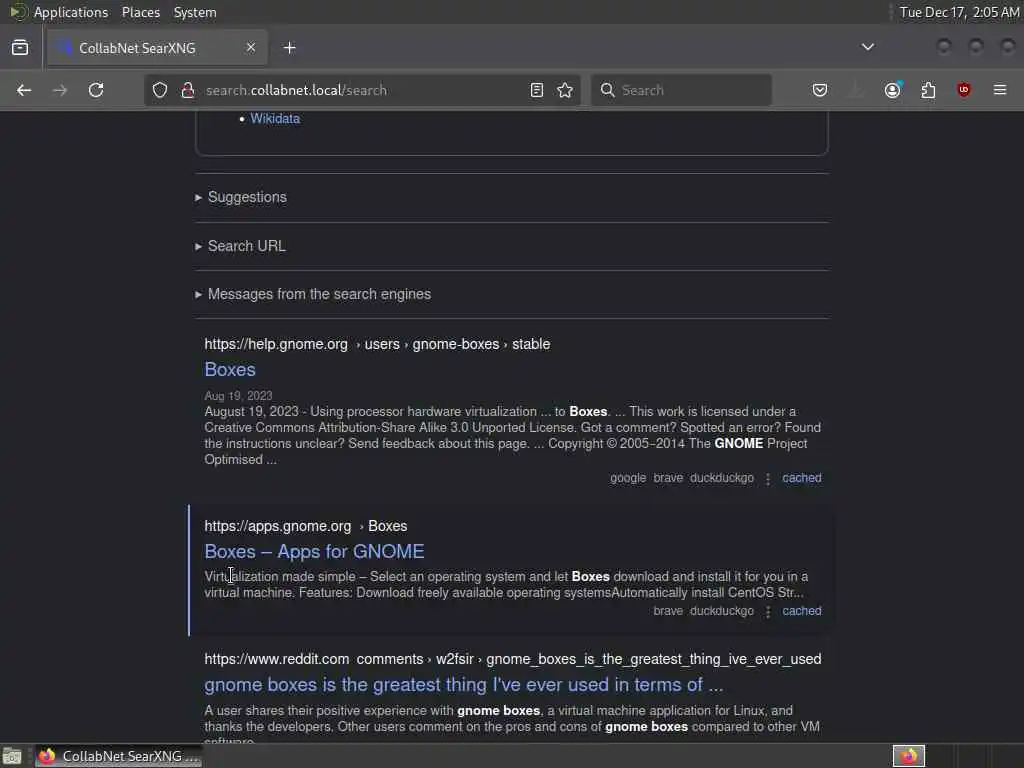This screenshot has height=768, width=1024.
Task: Expand Messages from the search engines
Action: pyautogui.click(x=313, y=295)
